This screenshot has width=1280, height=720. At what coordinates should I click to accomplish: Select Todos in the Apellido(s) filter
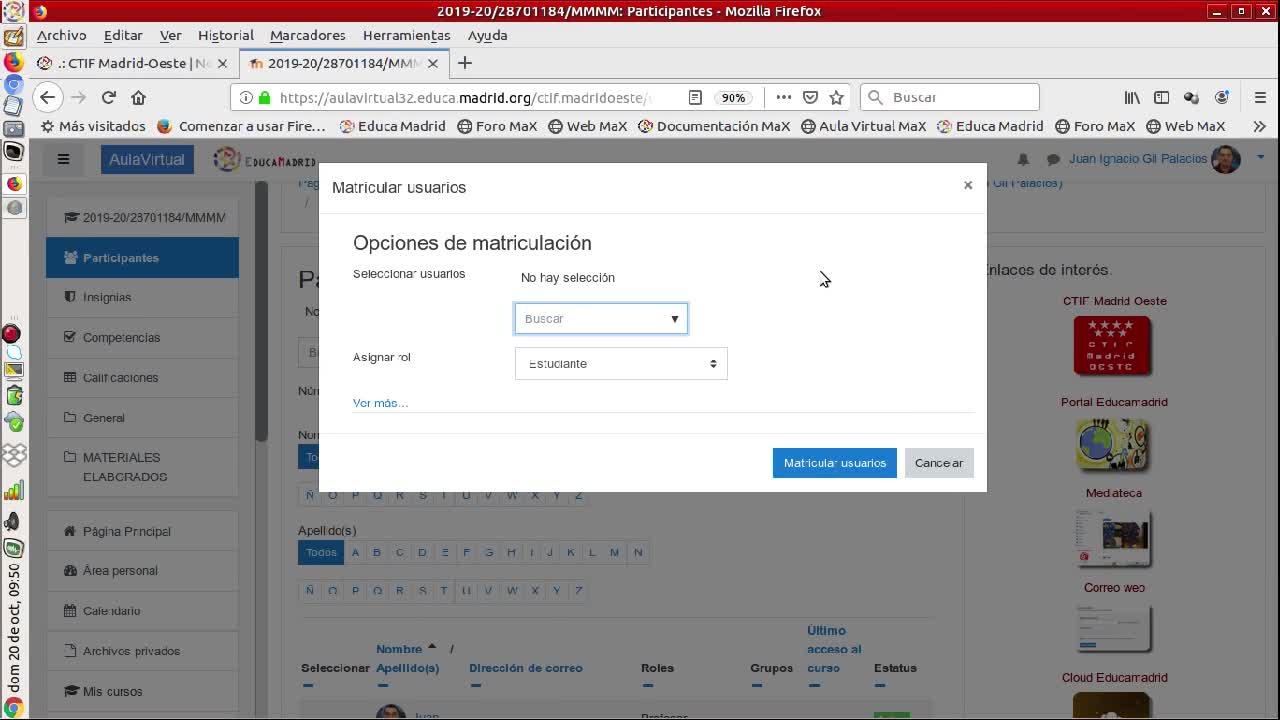tap(321, 552)
